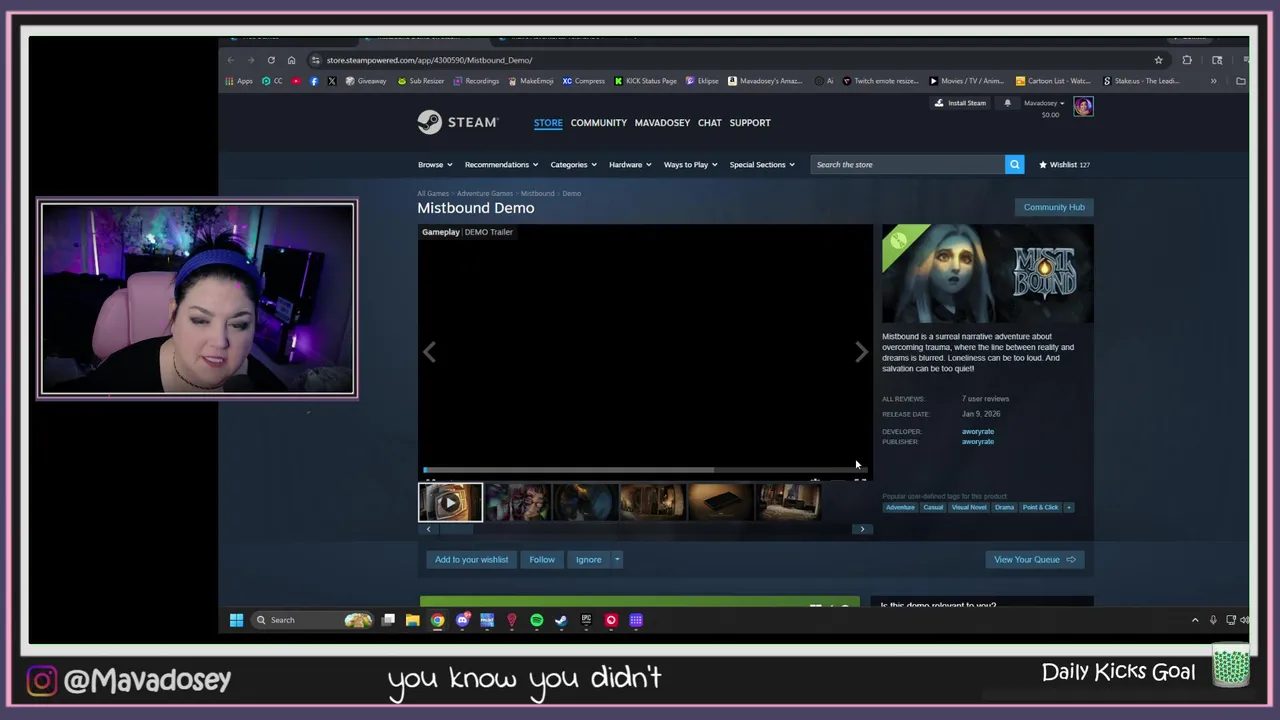Open Spotify from the taskbar
The height and width of the screenshot is (720, 1280).
536,620
